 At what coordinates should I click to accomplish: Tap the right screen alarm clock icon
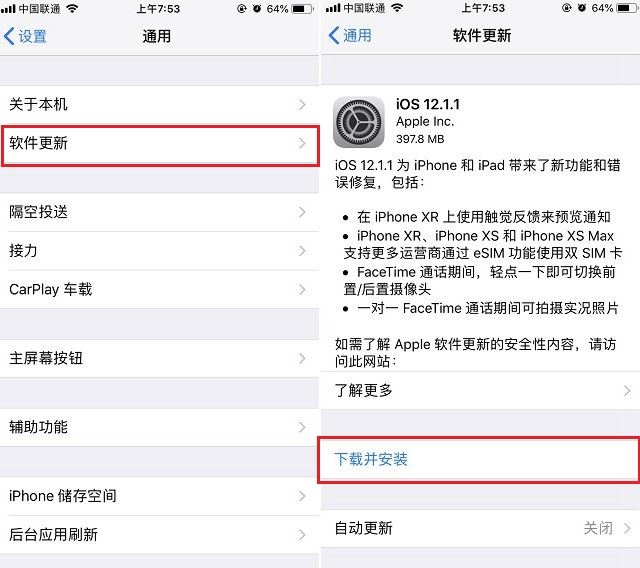[x=582, y=8]
